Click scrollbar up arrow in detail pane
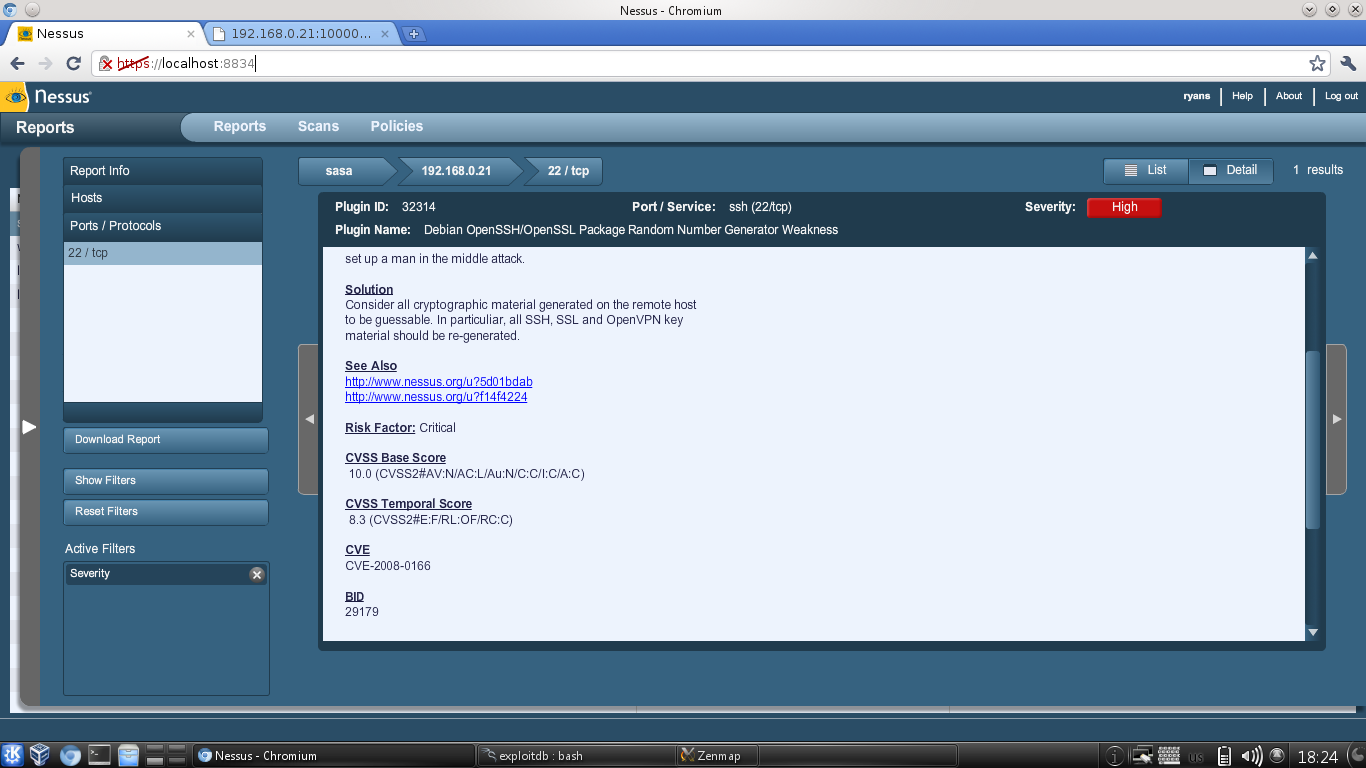 pos(1313,255)
